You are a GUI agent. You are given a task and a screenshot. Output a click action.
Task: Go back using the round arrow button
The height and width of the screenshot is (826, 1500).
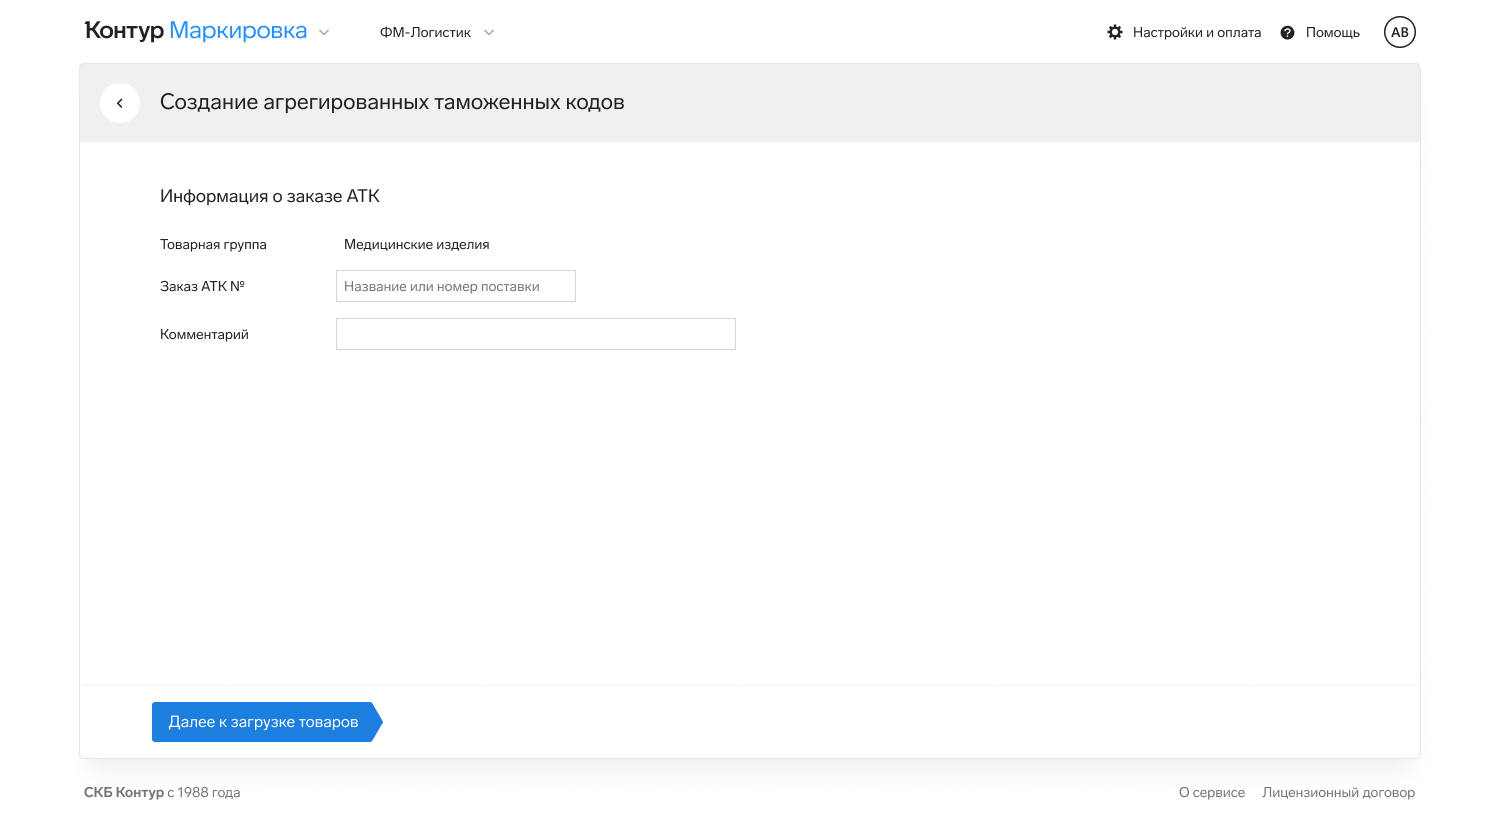point(120,103)
